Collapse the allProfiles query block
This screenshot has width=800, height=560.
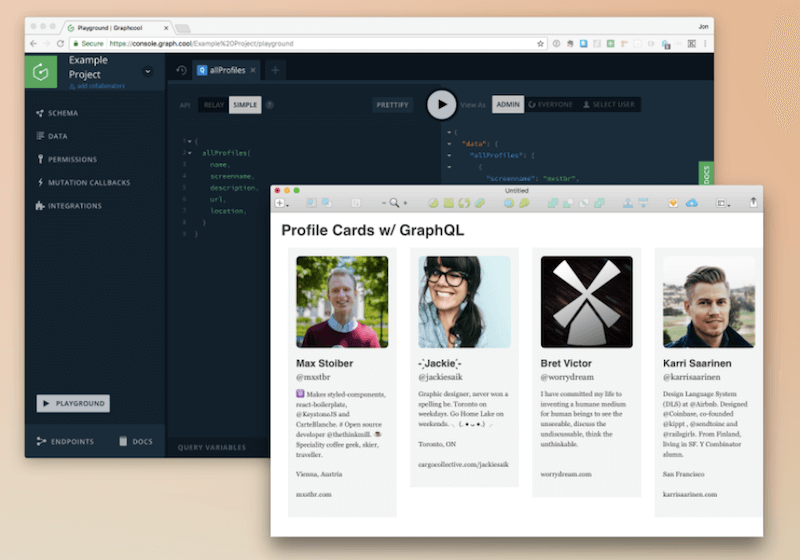pyautogui.click(x=190, y=153)
